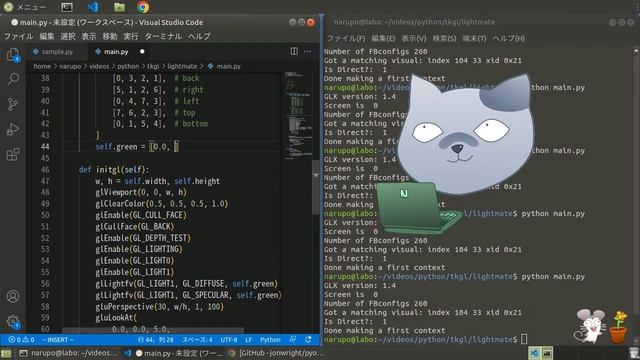Click the narupo breadcrumb segment
640x360 pixels.
[70, 66]
